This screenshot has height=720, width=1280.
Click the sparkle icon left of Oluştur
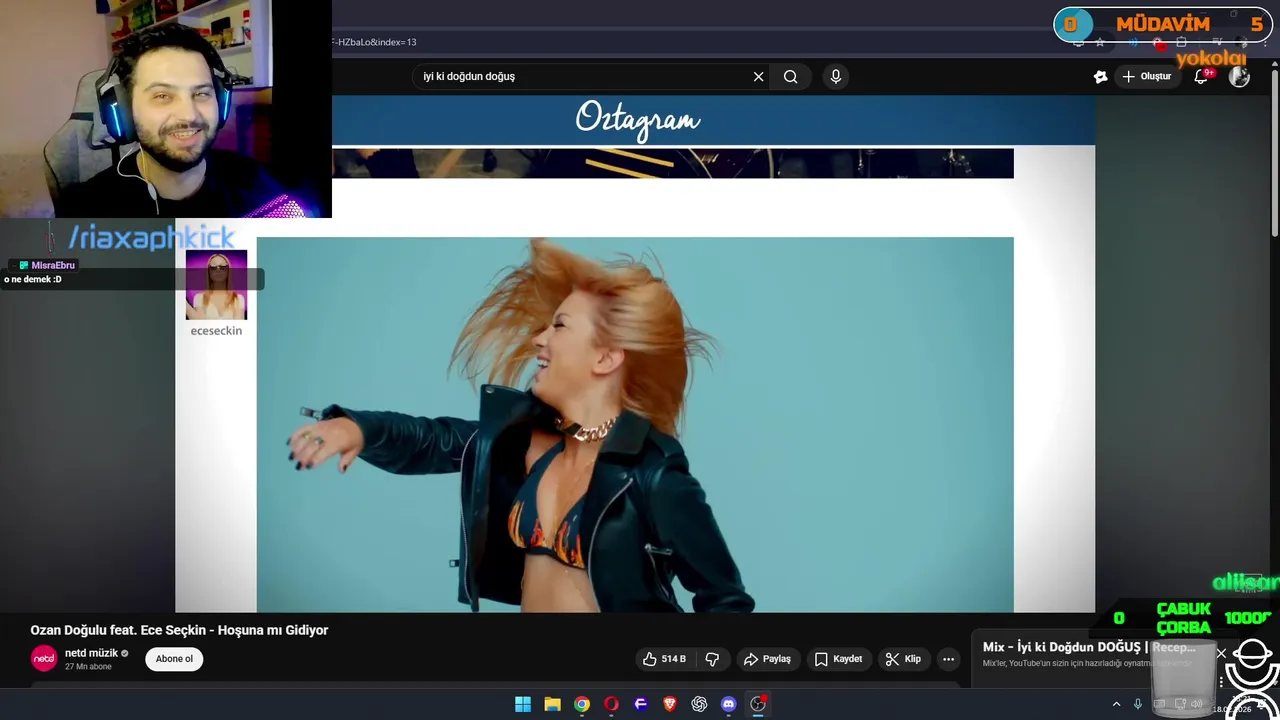coord(1101,77)
